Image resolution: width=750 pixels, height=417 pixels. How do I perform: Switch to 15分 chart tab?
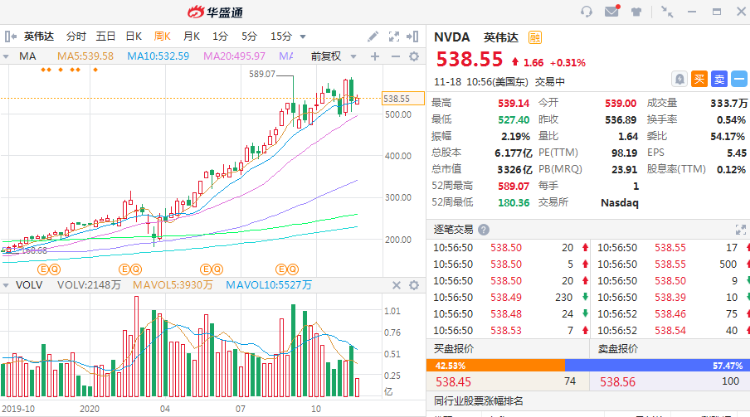click(x=281, y=36)
